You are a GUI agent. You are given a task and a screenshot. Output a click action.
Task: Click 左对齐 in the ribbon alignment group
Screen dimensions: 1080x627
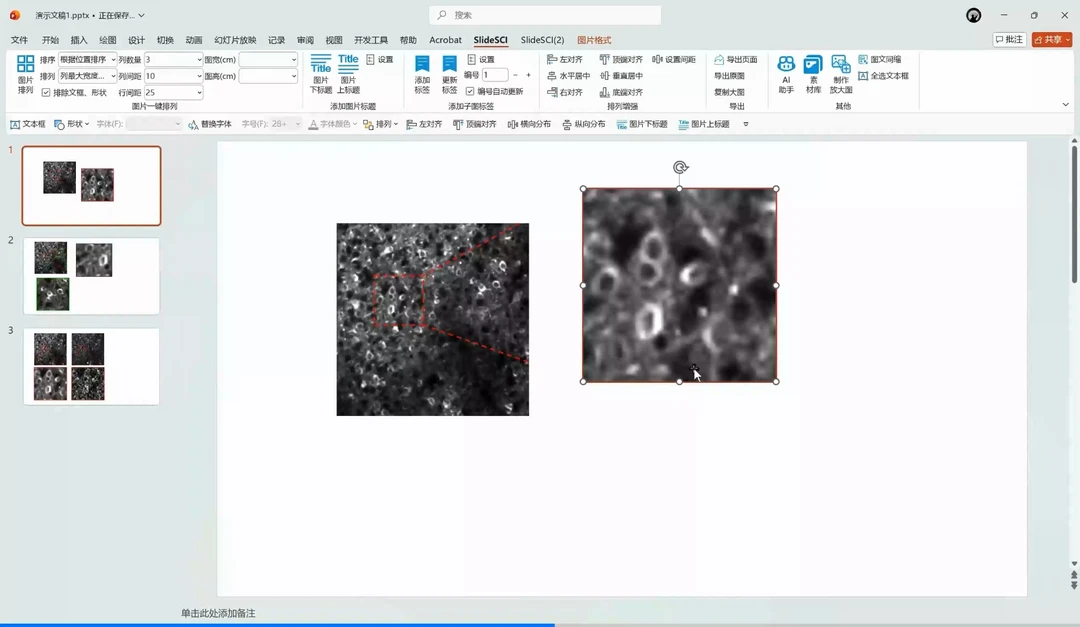[x=565, y=59]
